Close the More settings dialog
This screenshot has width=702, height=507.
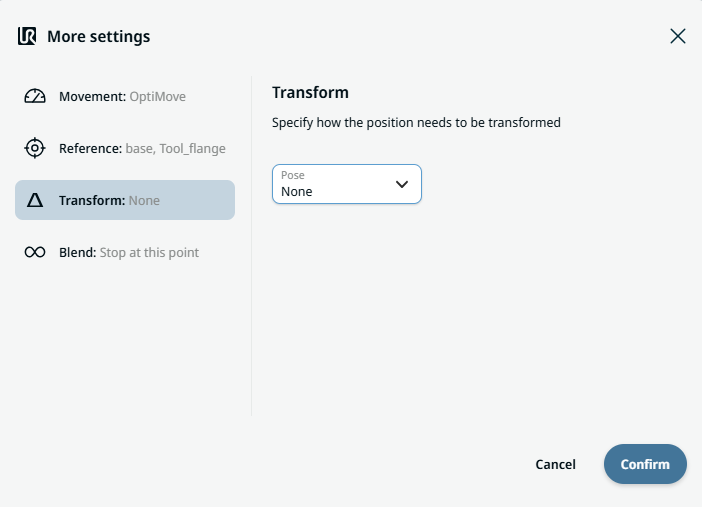677,37
